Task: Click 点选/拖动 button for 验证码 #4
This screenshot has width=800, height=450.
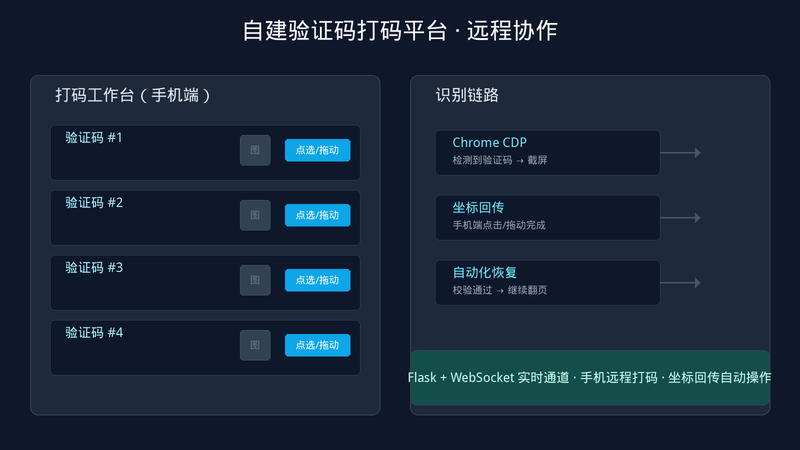Action: pos(317,345)
